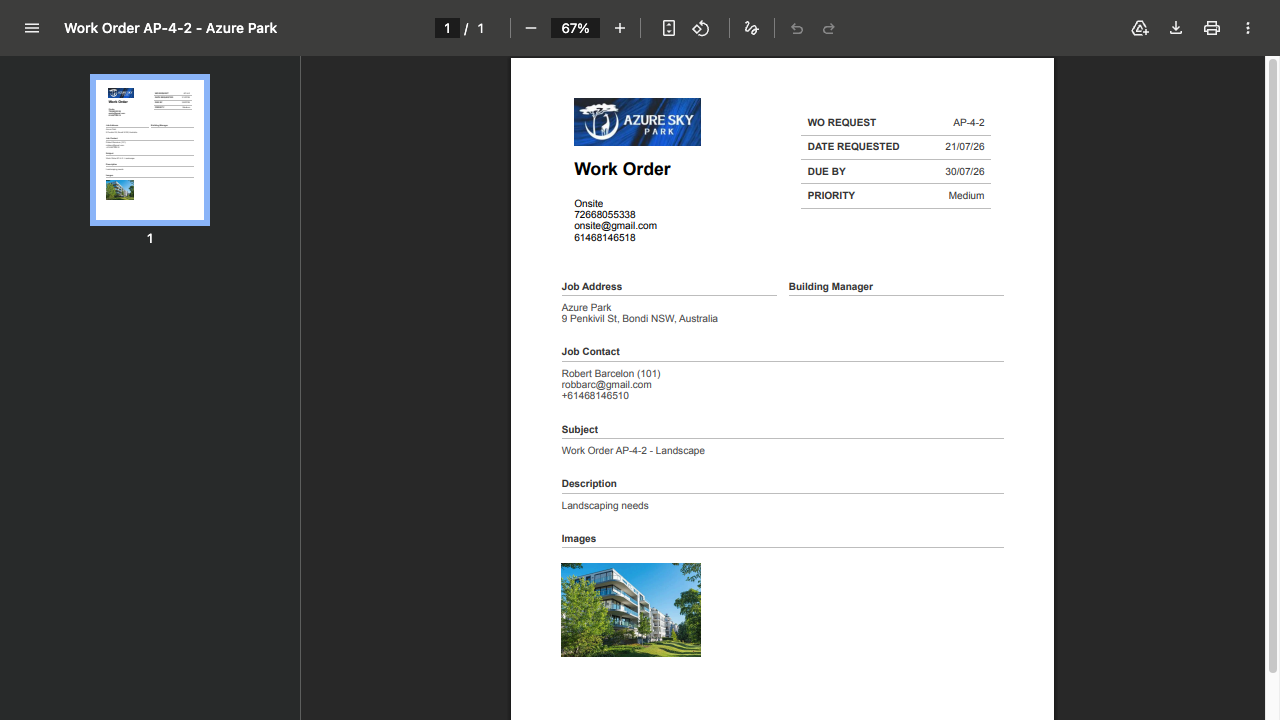Save the PDF to Google Drive
This screenshot has height=720, width=1280.
(x=1140, y=28)
